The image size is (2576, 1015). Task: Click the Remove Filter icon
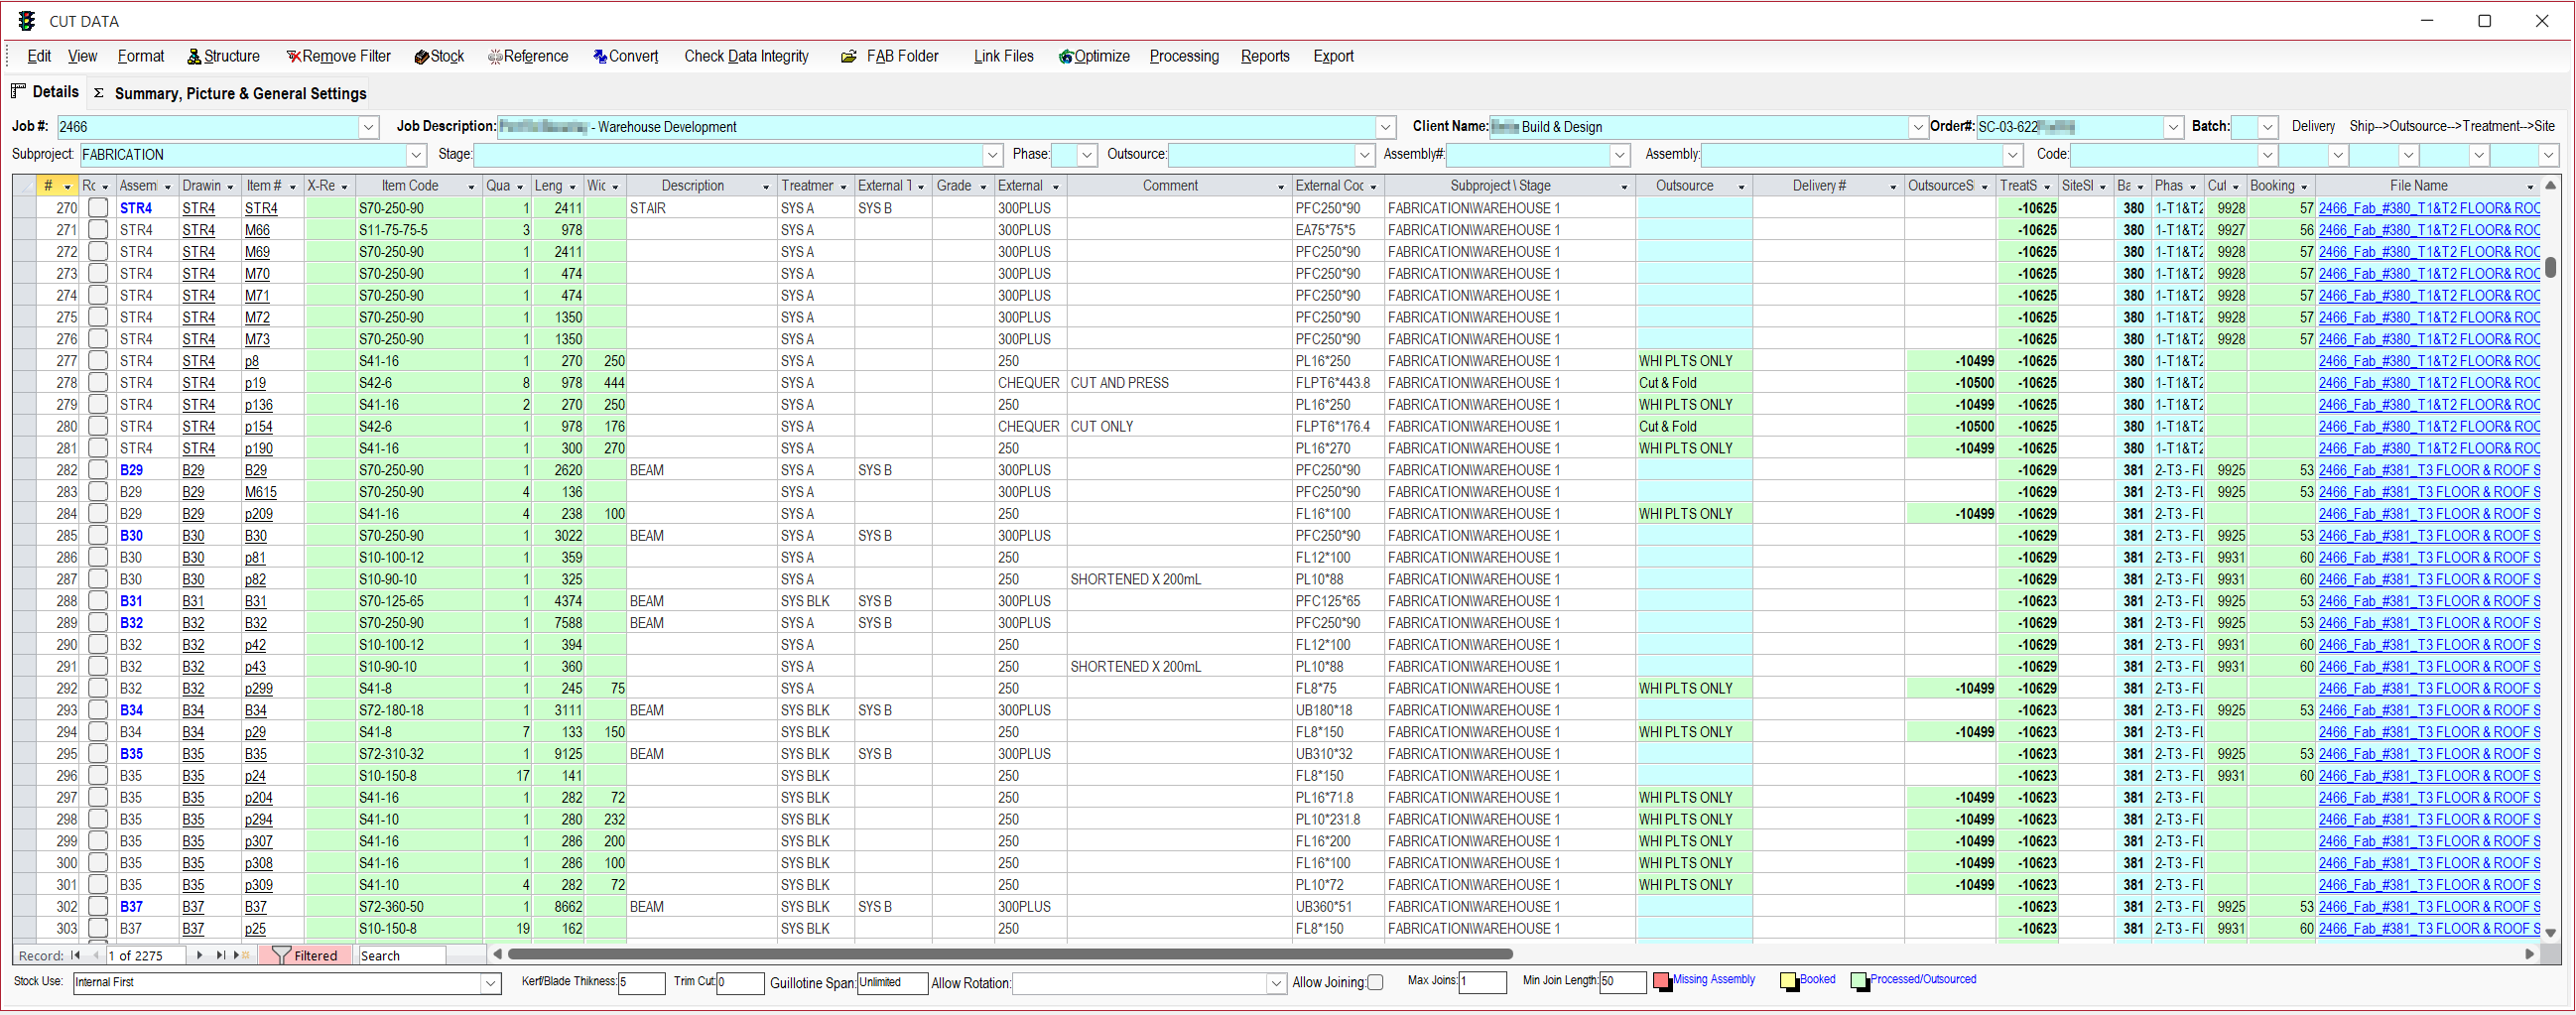(x=293, y=57)
